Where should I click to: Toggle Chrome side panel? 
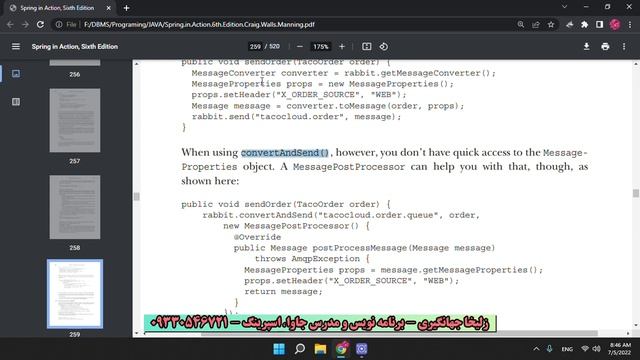(599, 24)
